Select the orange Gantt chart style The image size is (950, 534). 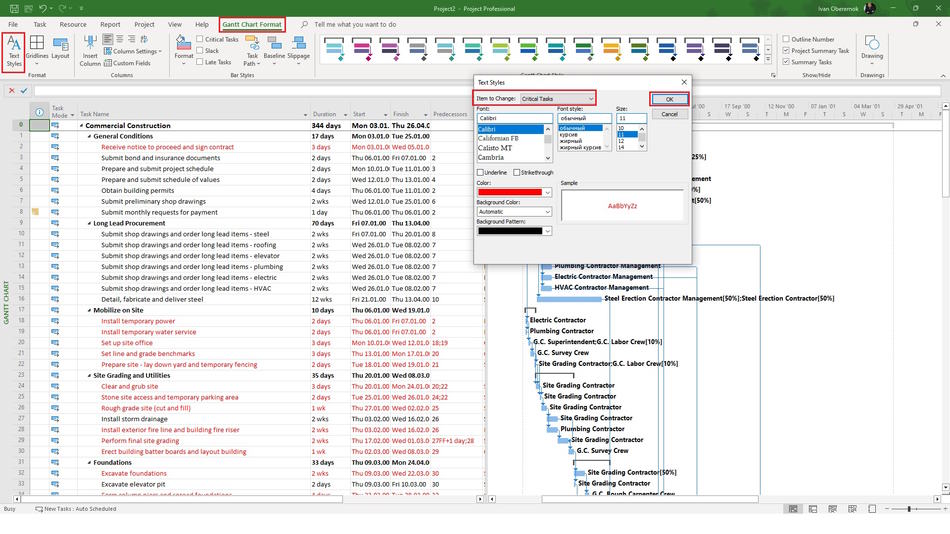(611, 49)
